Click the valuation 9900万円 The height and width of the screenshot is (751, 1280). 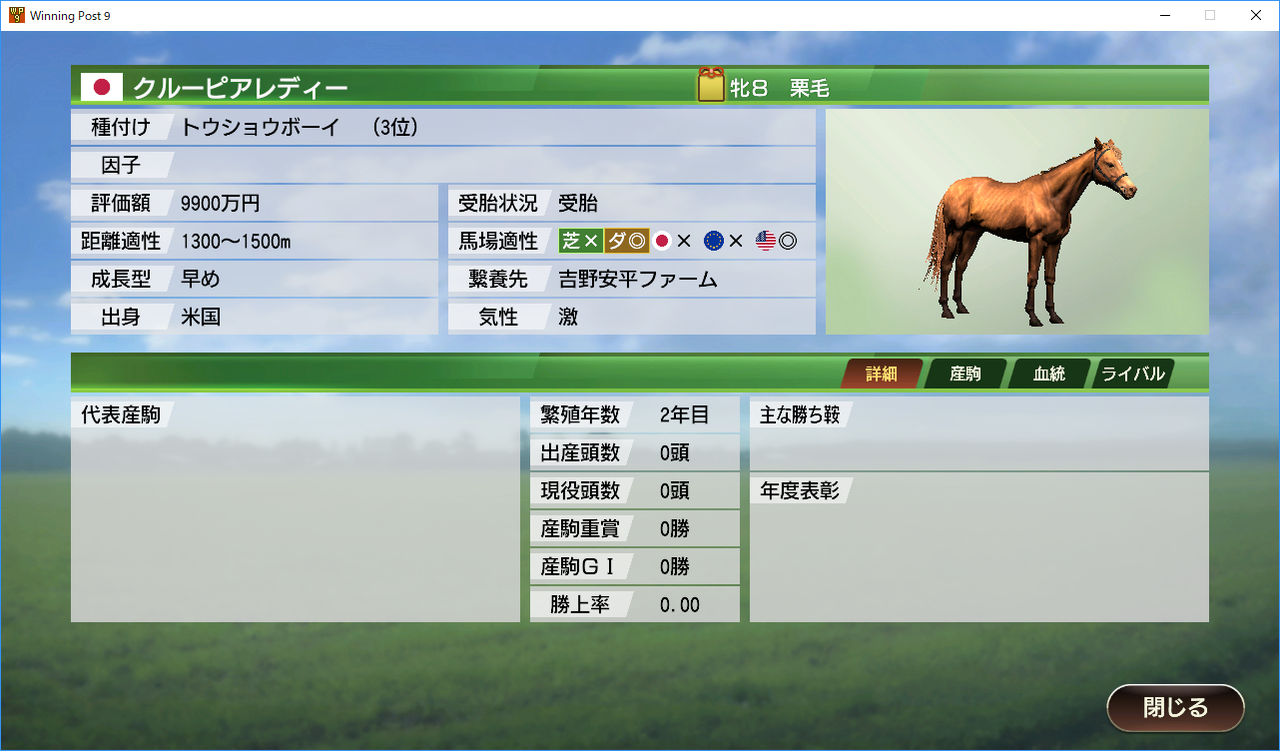pyautogui.click(x=220, y=203)
